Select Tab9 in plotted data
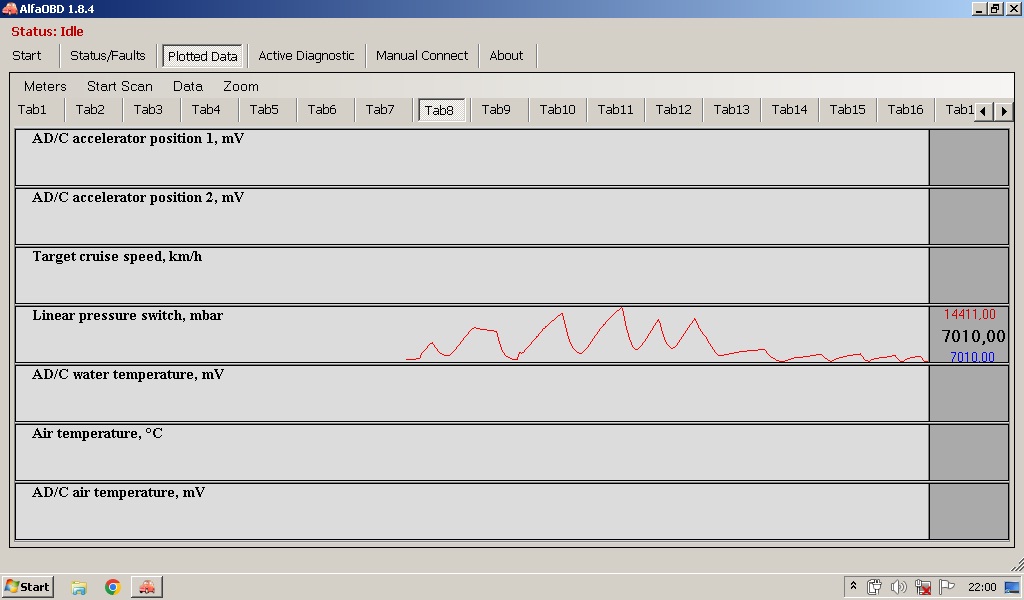Image resolution: width=1024 pixels, height=600 pixels. [x=496, y=110]
